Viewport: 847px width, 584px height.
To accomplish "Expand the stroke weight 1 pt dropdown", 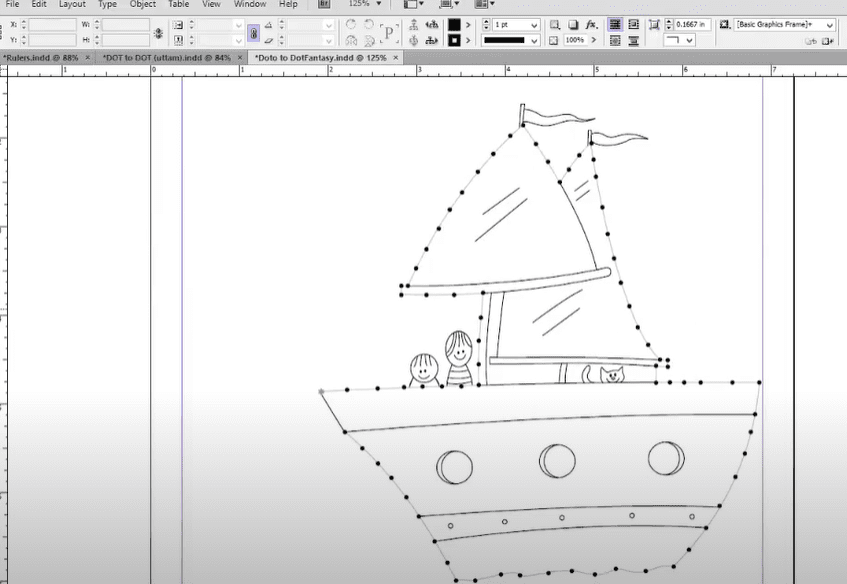I will tap(535, 24).
